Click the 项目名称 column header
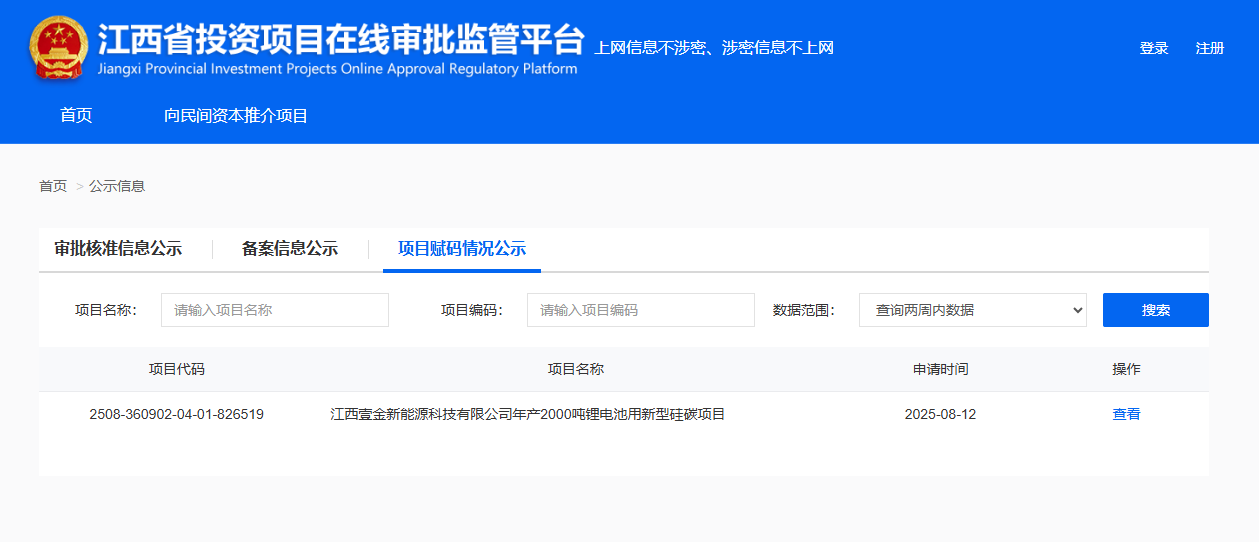The width and height of the screenshot is (1259, 542). (x=576, y=369)
